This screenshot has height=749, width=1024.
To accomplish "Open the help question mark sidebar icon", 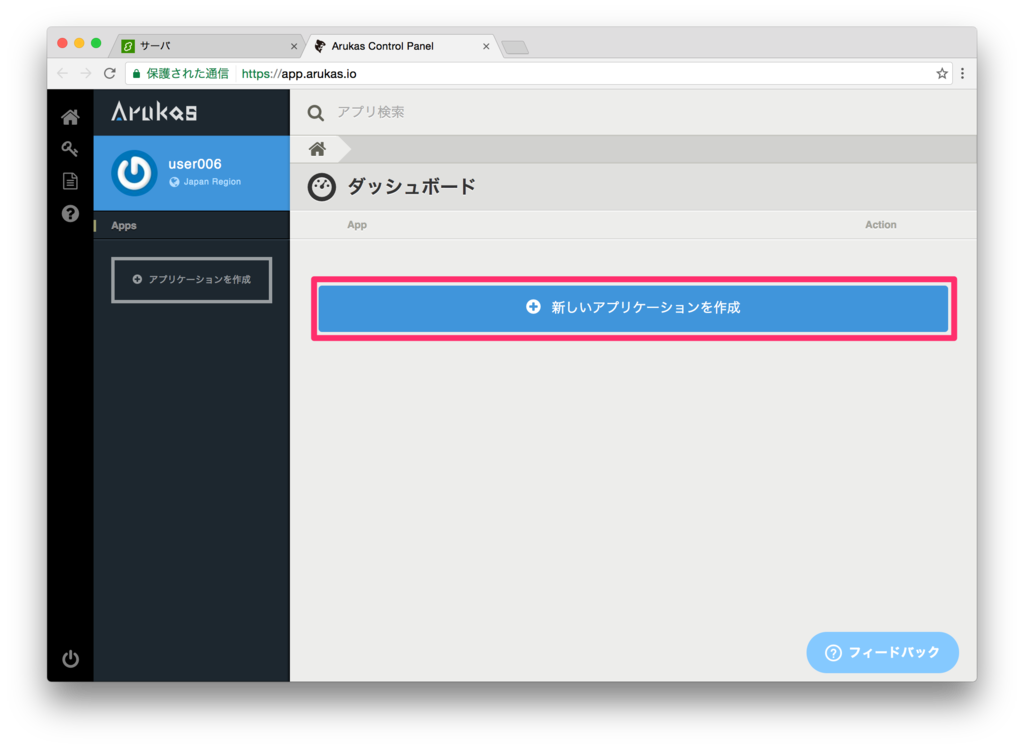I will point(70,214).
